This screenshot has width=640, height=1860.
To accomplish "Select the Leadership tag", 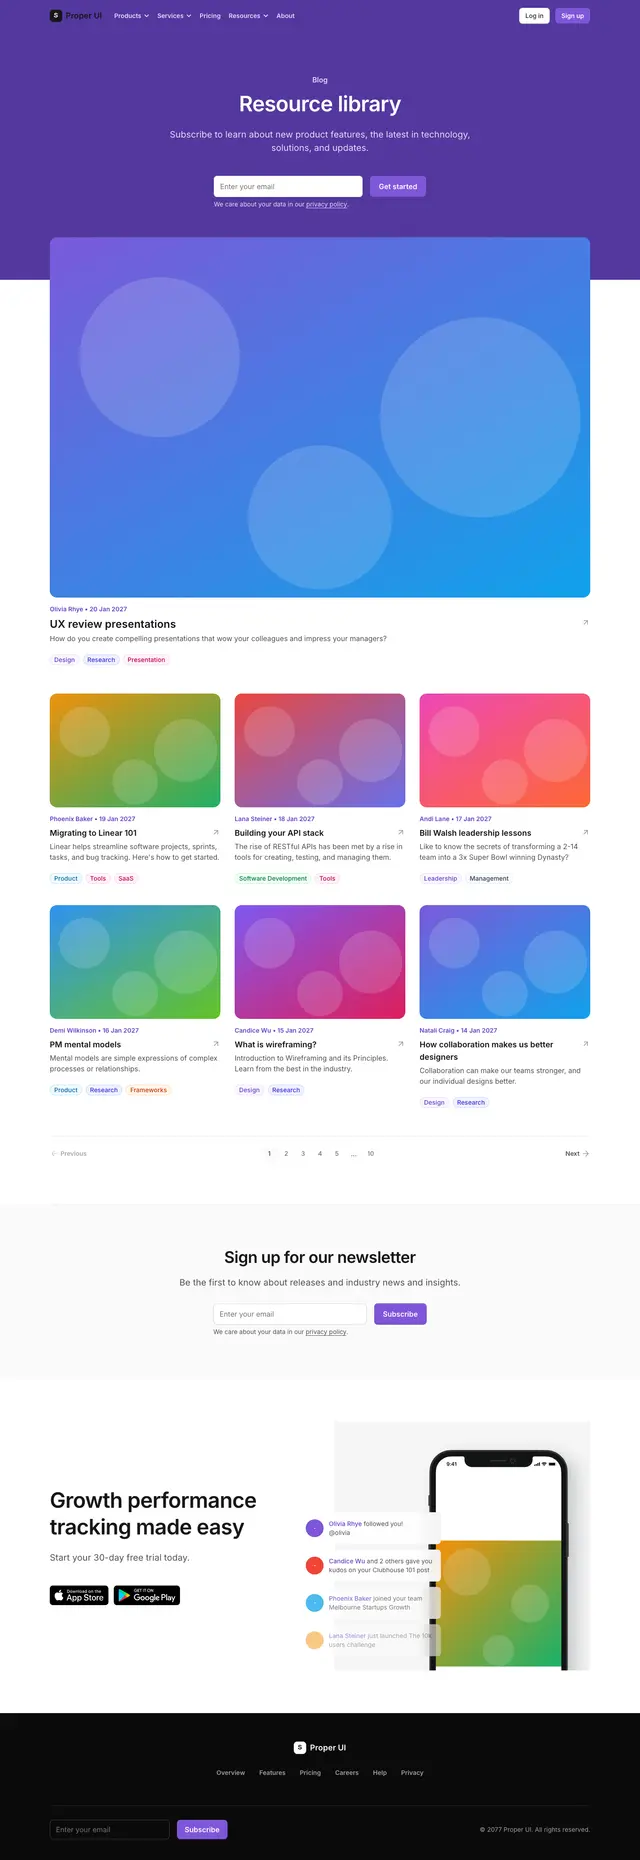I will (x=440, y=879).
